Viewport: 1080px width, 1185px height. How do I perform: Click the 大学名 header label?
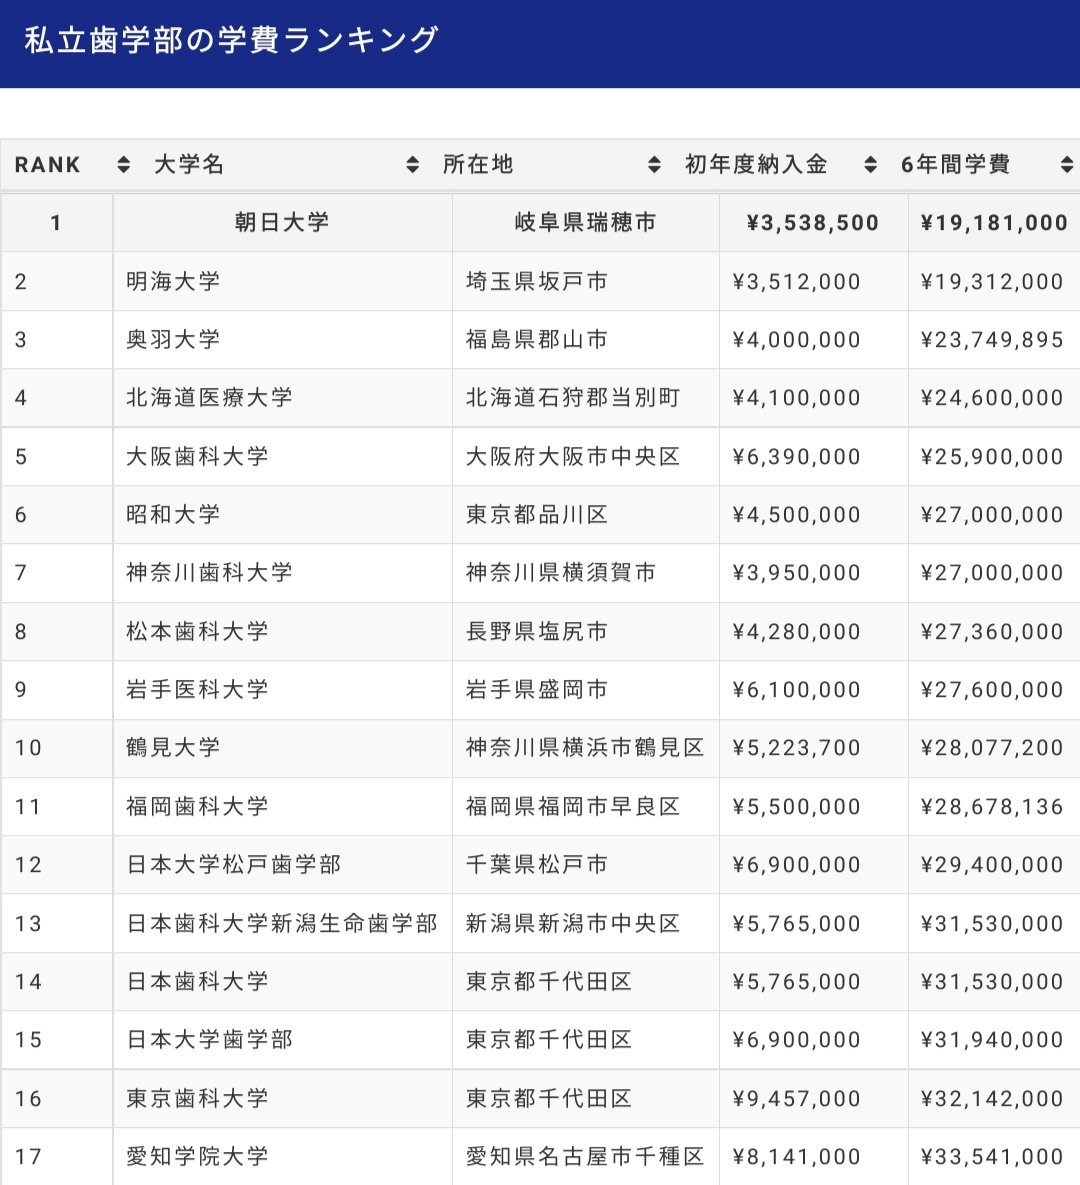click(189, 164)
